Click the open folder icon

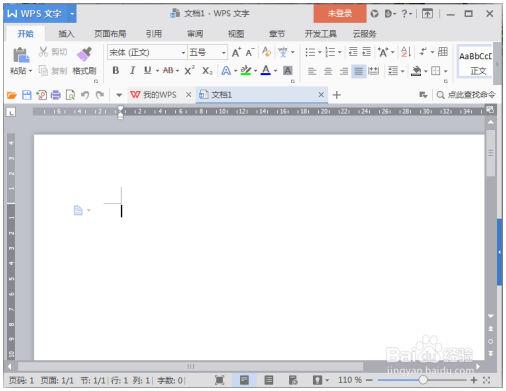click(12, 95)
